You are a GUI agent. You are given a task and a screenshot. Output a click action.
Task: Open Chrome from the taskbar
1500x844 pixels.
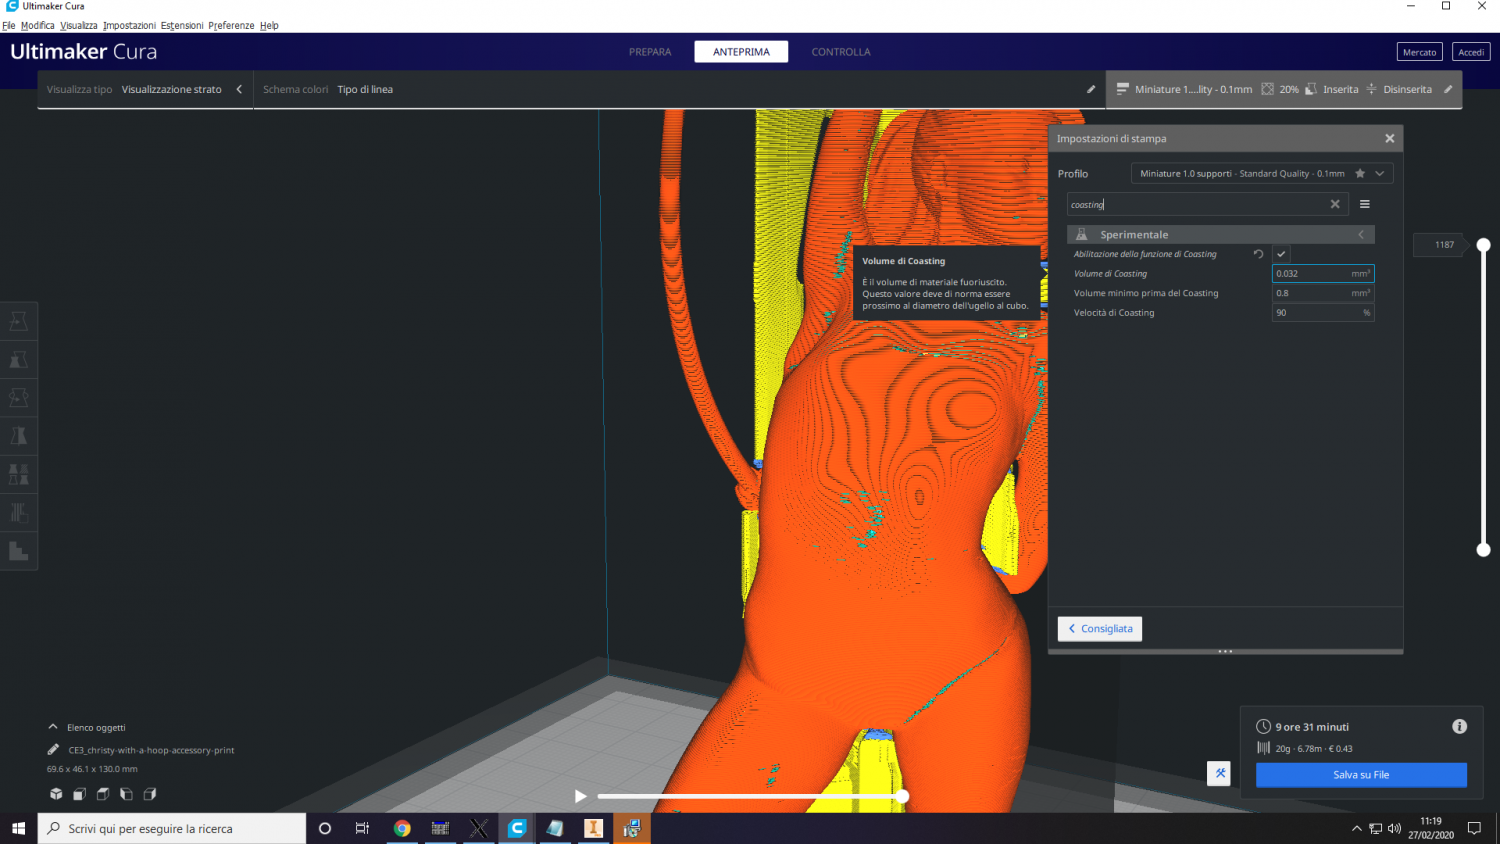402,828
